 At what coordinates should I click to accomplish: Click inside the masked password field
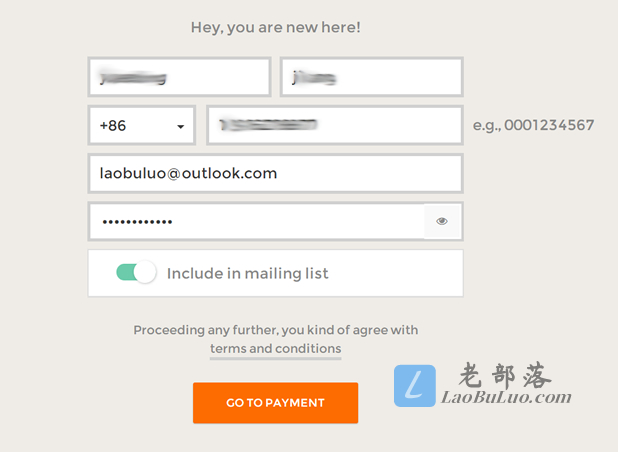pyautogui.click(x=256, y=221)
